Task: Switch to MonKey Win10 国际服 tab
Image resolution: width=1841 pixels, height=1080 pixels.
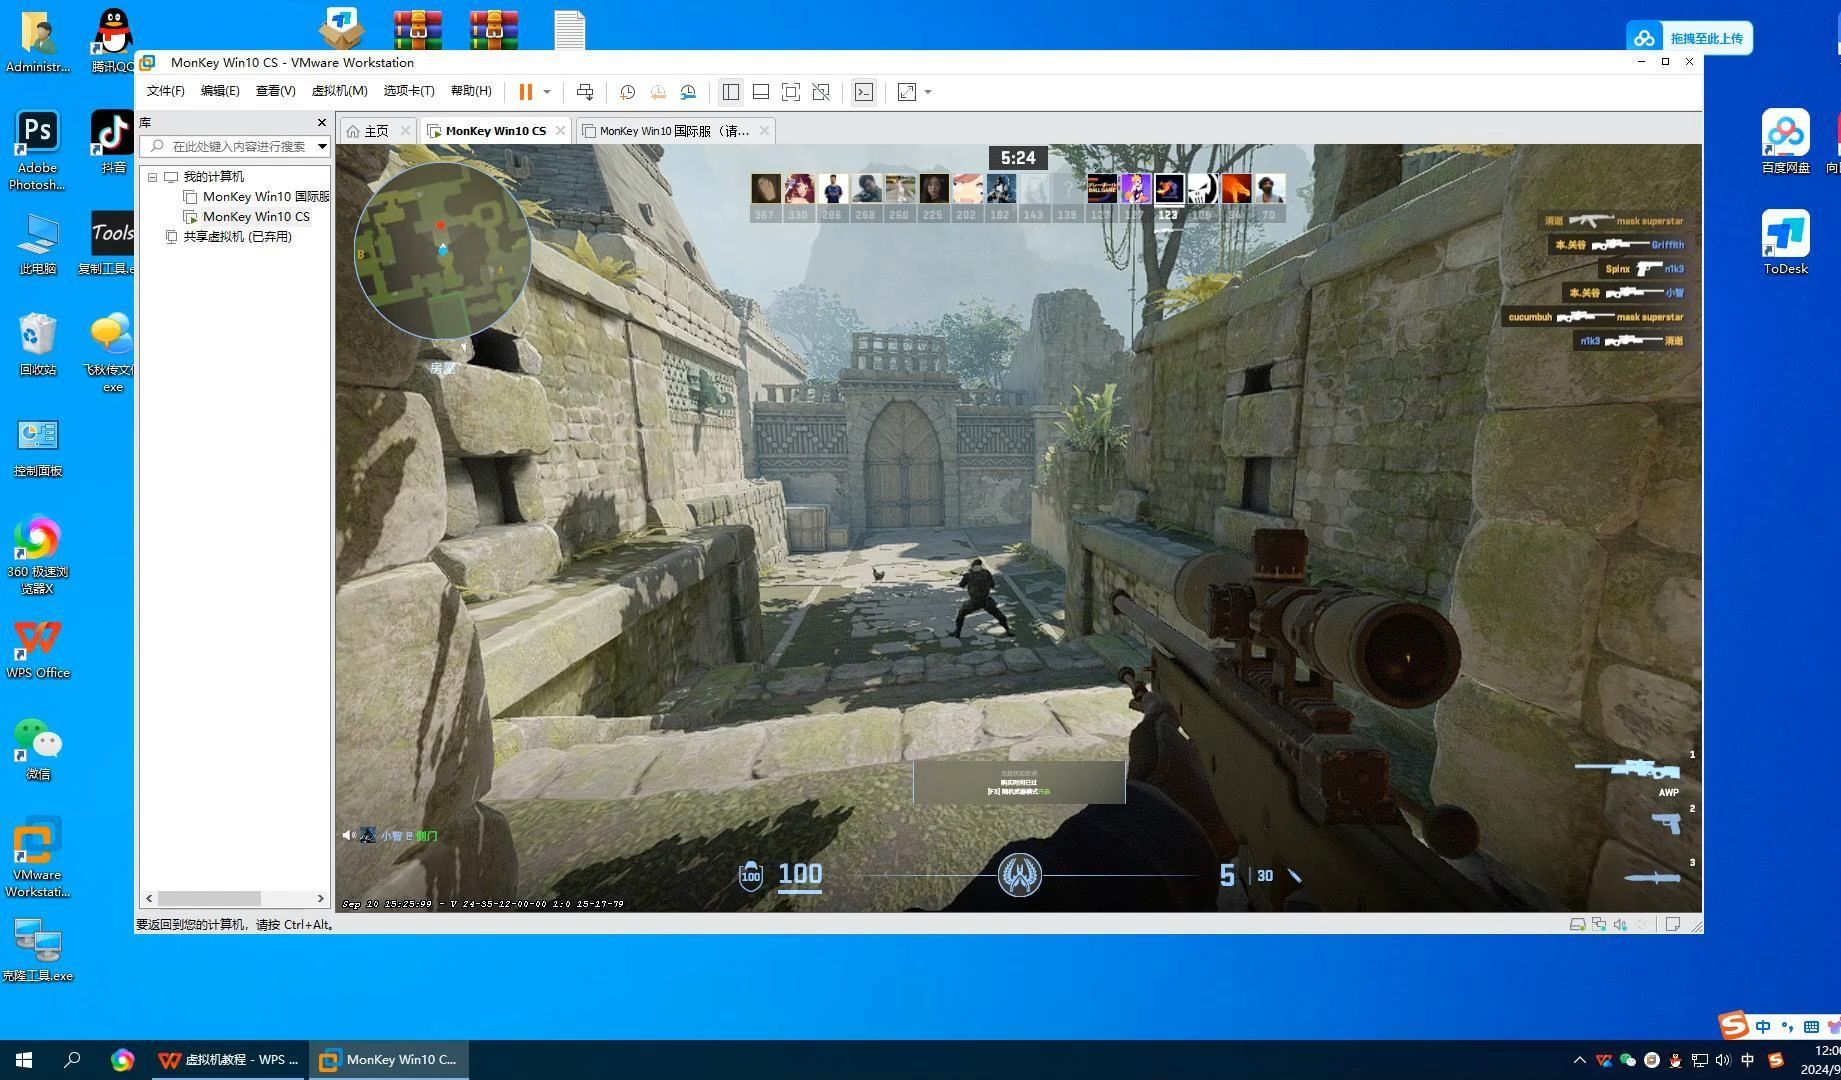Action: 674,131
